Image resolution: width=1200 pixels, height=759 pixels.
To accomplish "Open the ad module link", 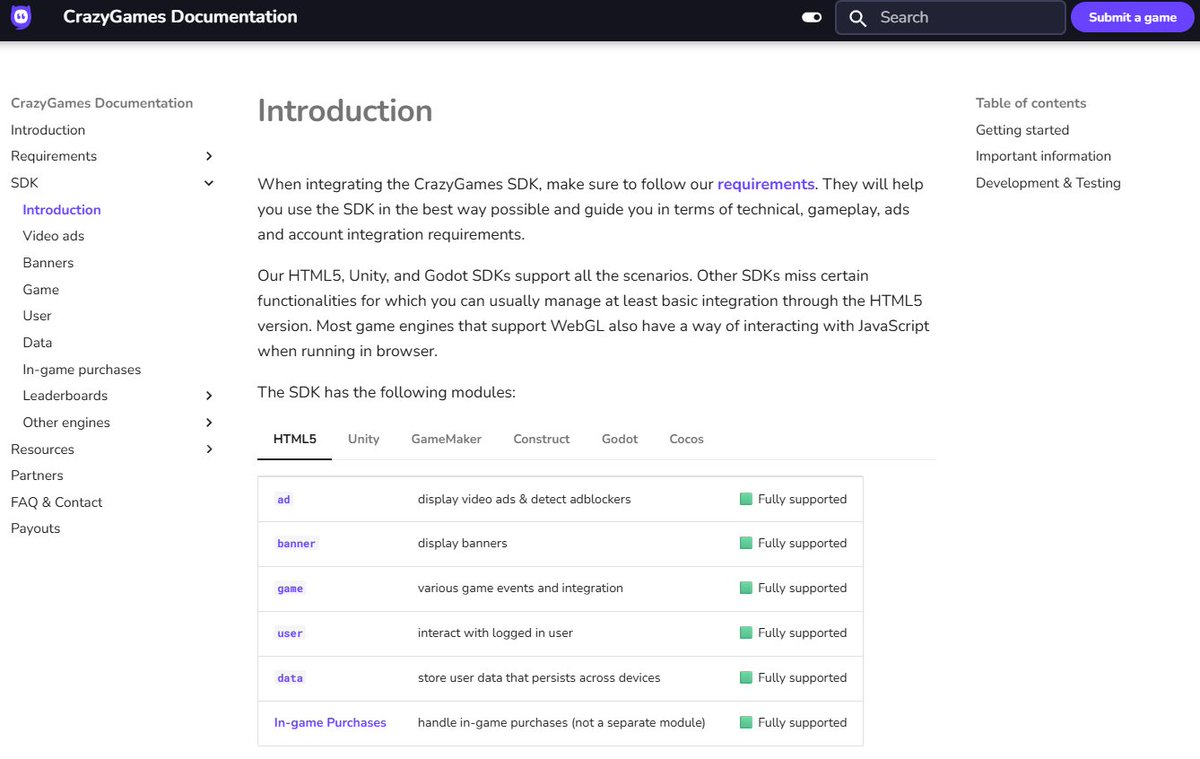I will pyautogui.click(x=284, y=499).
